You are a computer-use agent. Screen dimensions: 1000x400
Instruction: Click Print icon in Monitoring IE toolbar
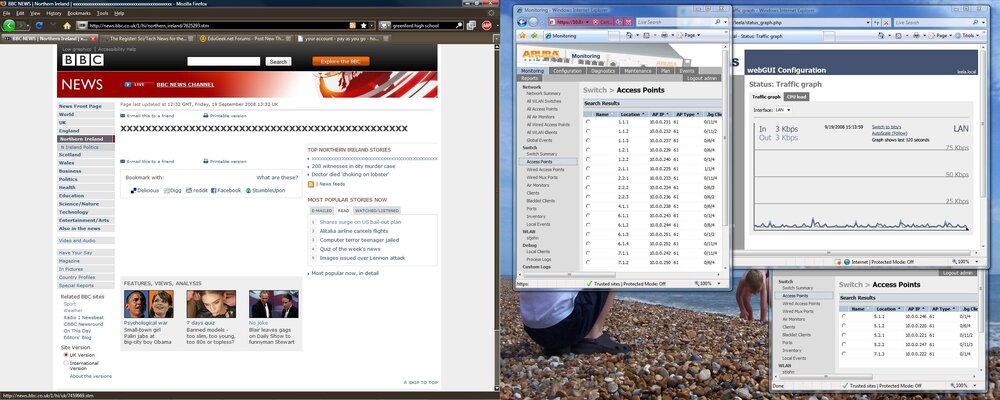click(x=664, y=36)
